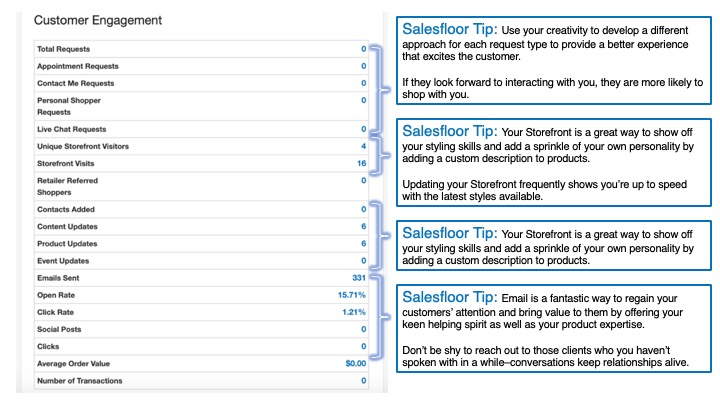Click the Click Rate value 1.21%
Image resolution: width=720 pixels, height=405 pixels.
coord(354,312)
